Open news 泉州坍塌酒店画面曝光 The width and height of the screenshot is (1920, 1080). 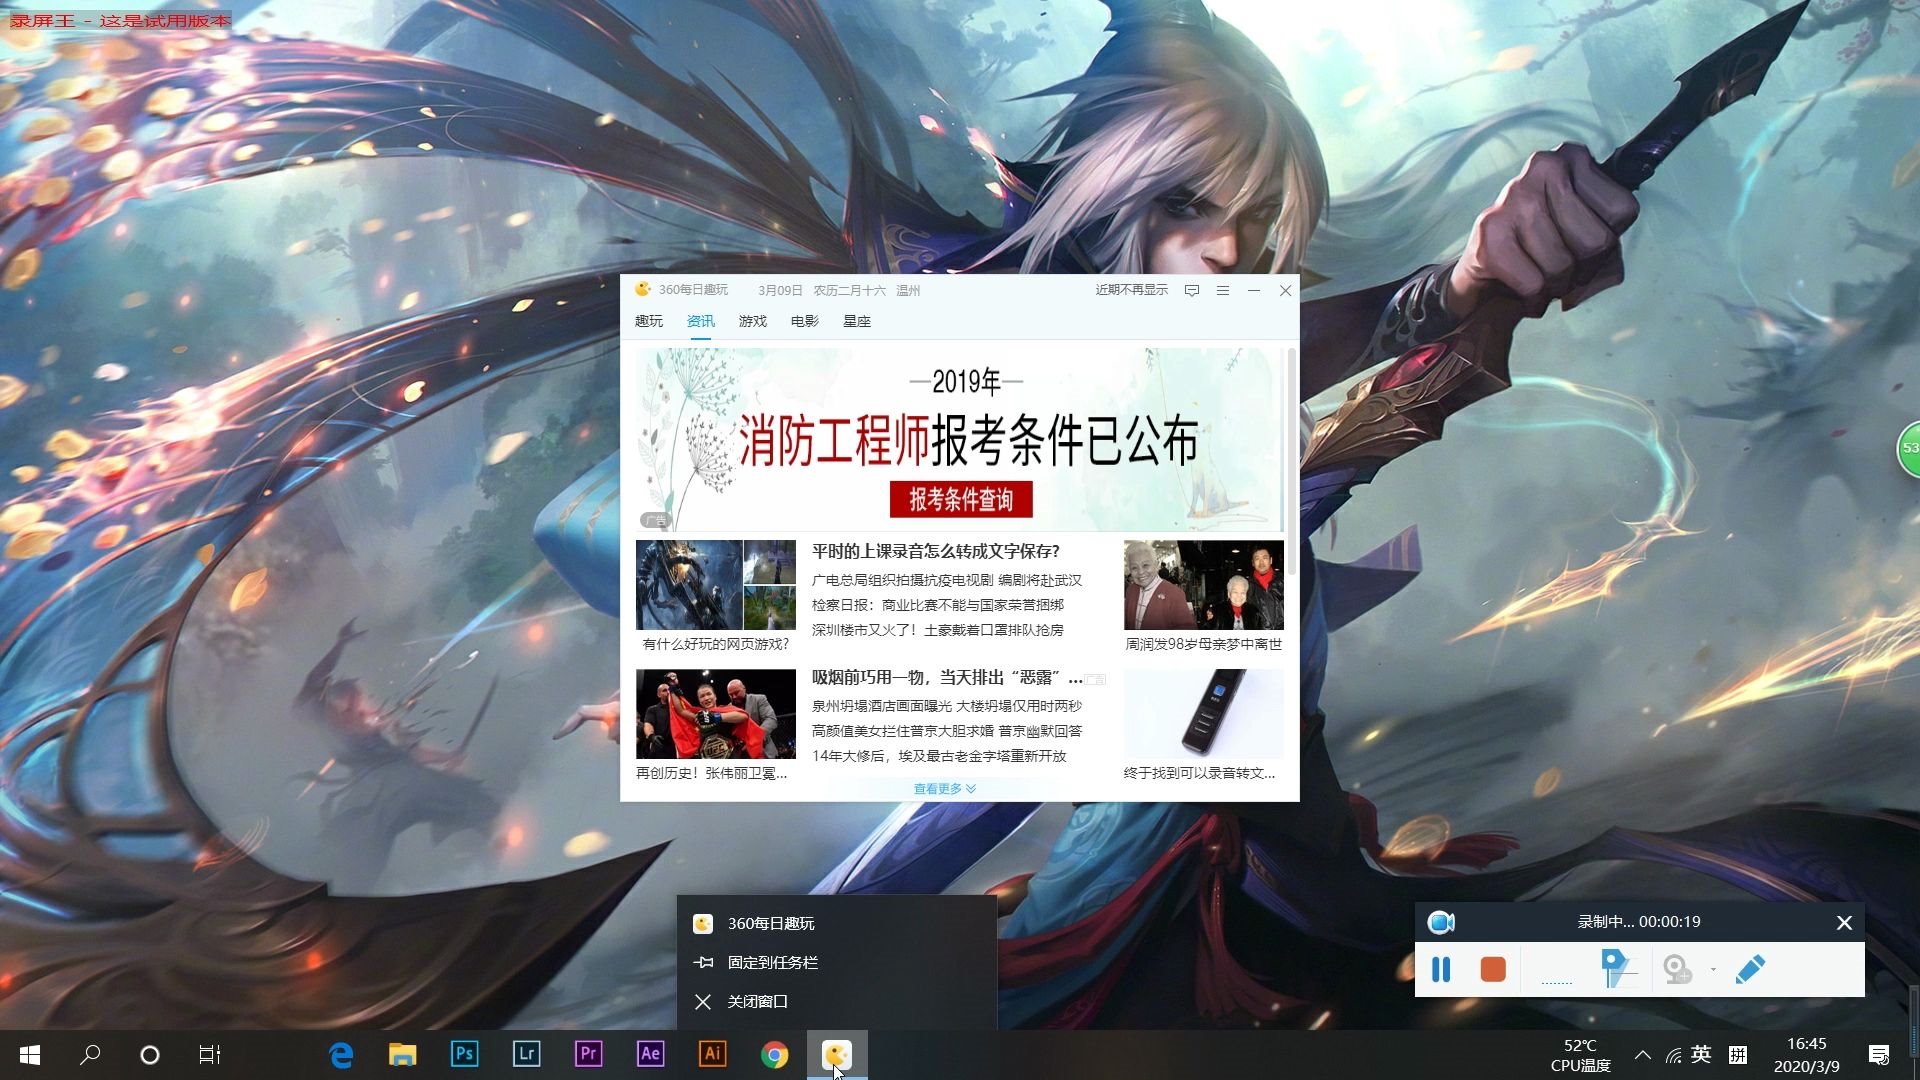tap(947, 706)
